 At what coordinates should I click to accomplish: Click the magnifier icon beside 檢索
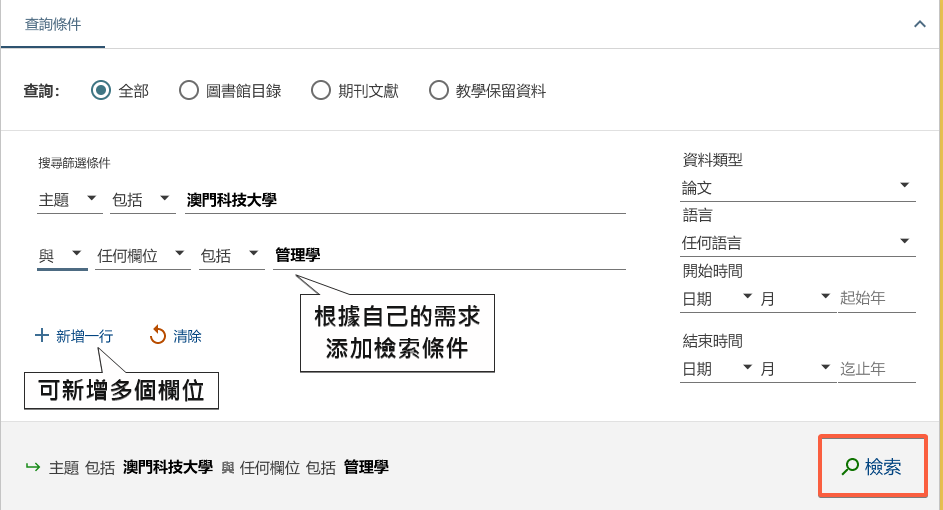coord(850,466)
